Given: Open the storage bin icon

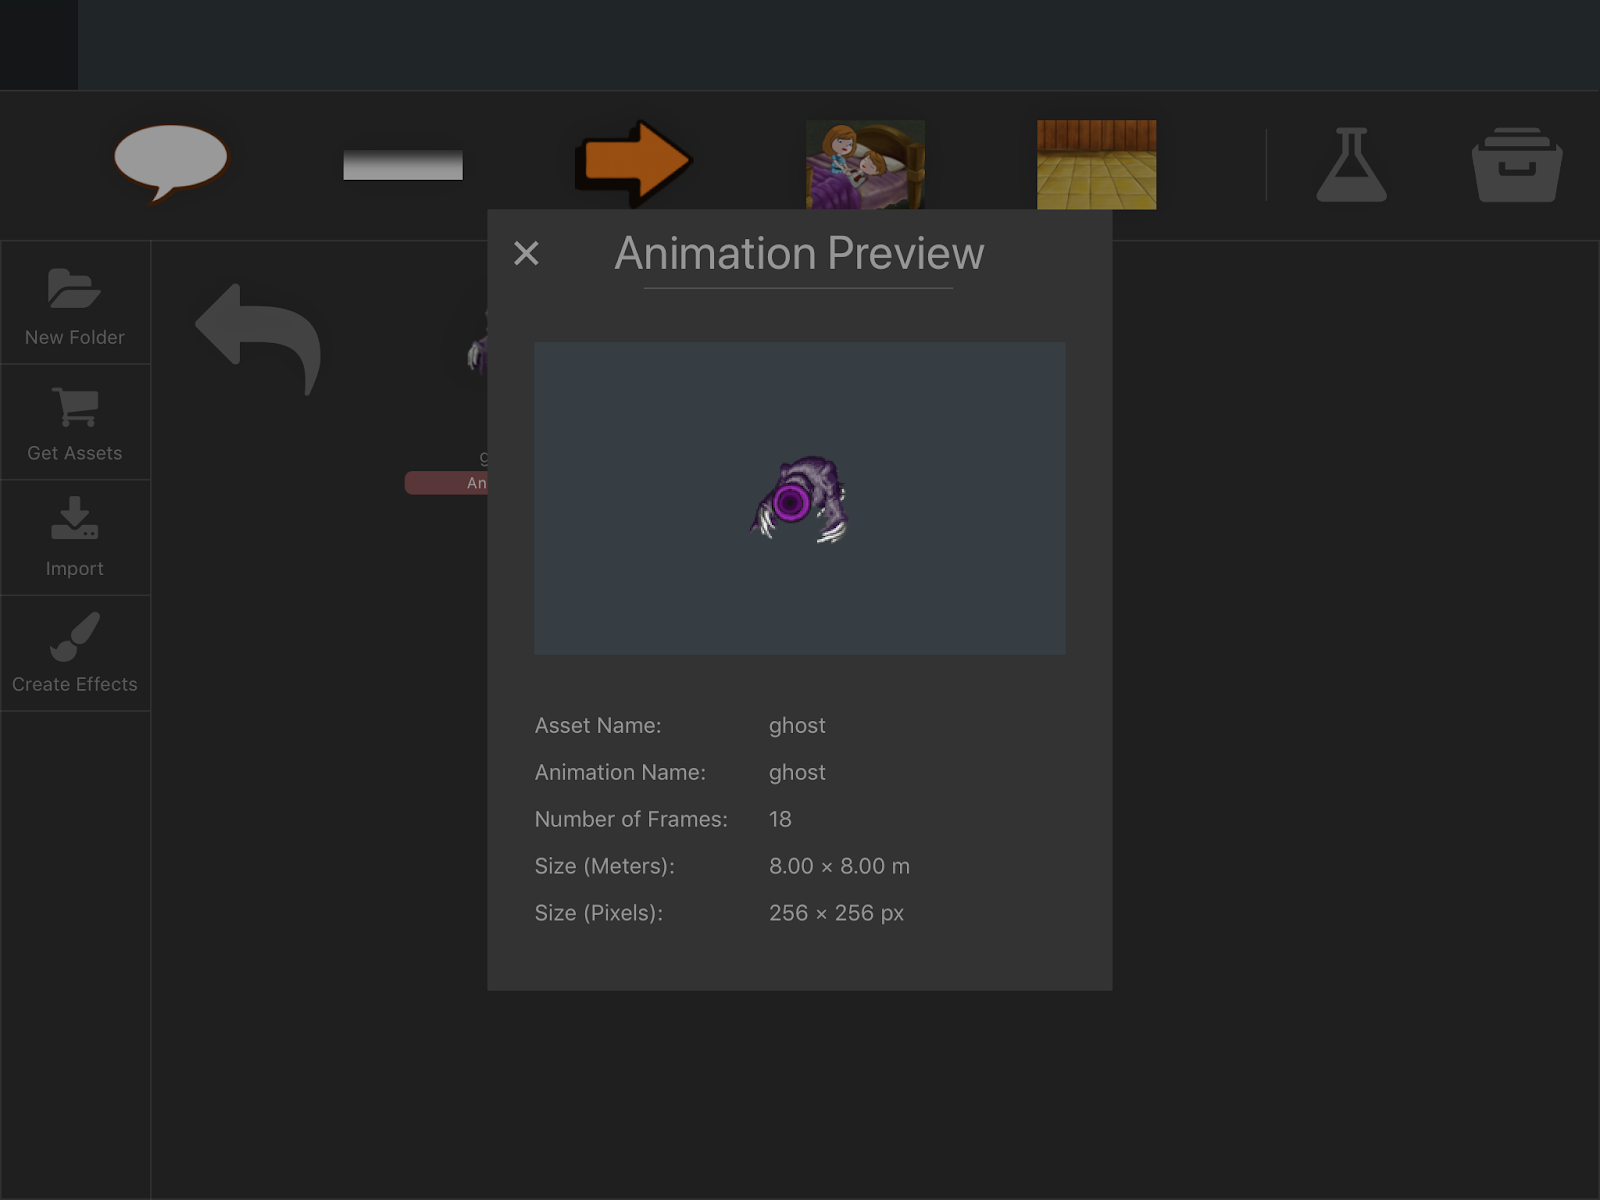Looking at the screenshot, I should click(1516, 165).
